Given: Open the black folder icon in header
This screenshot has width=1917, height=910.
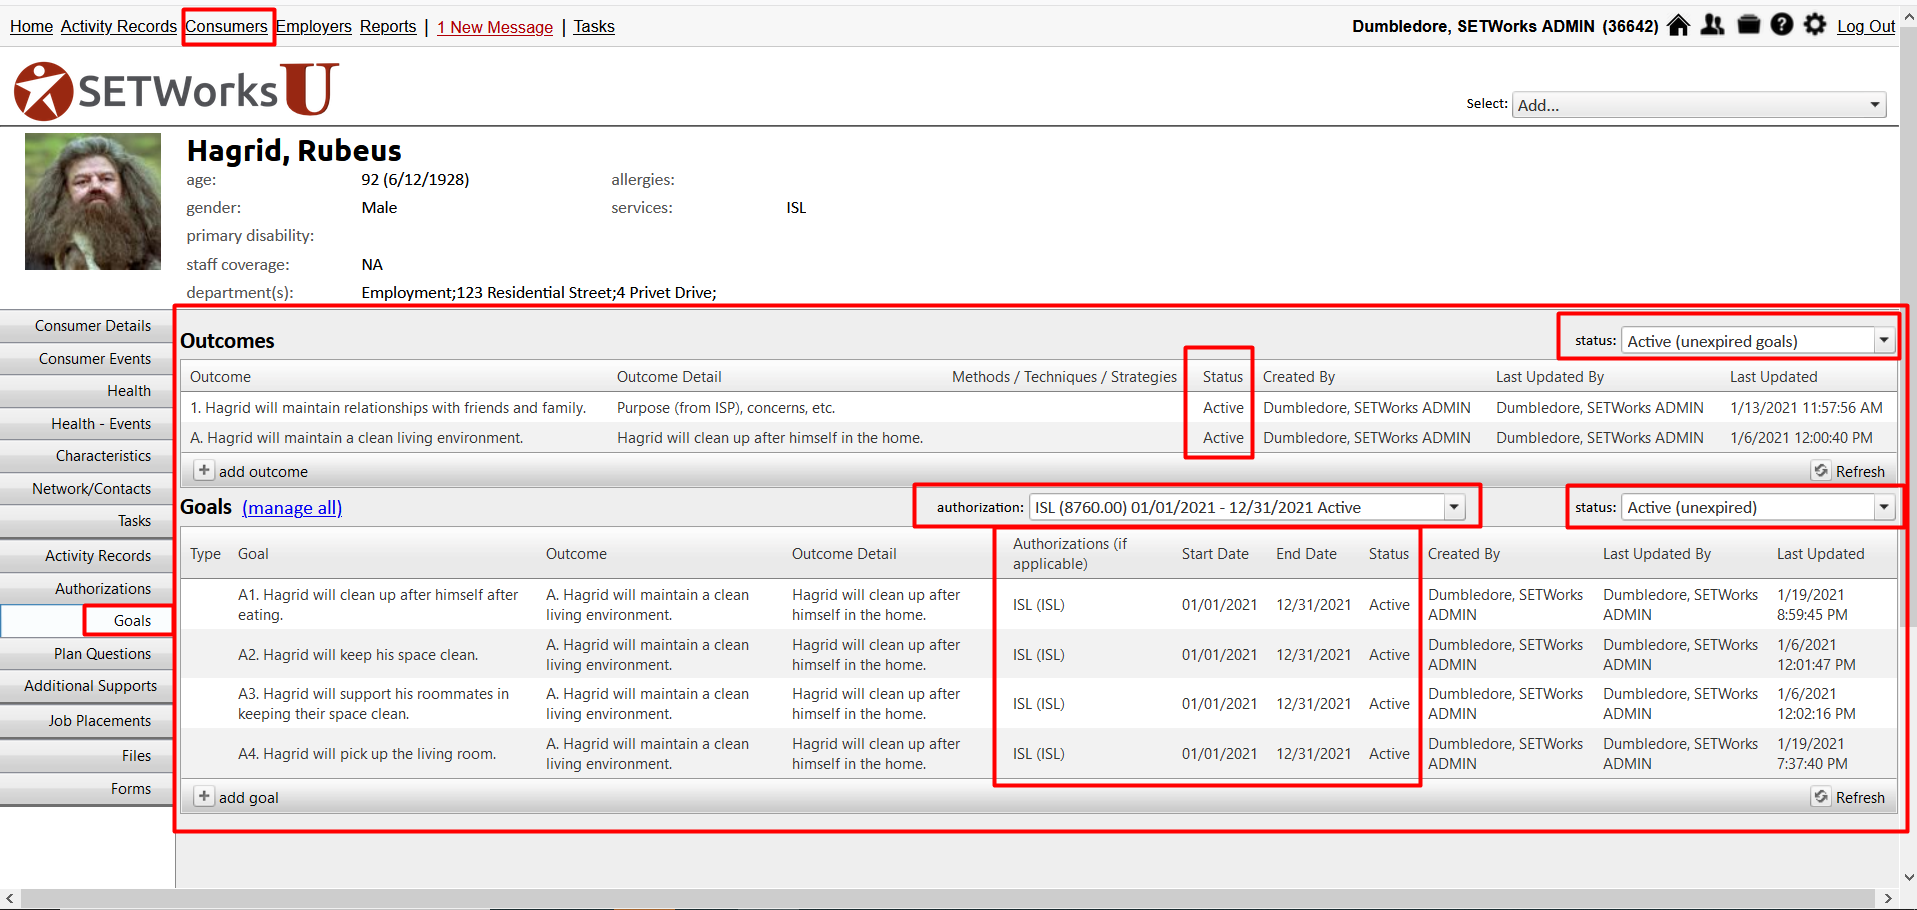Looking at the screenshot, I should point(1748,25).
